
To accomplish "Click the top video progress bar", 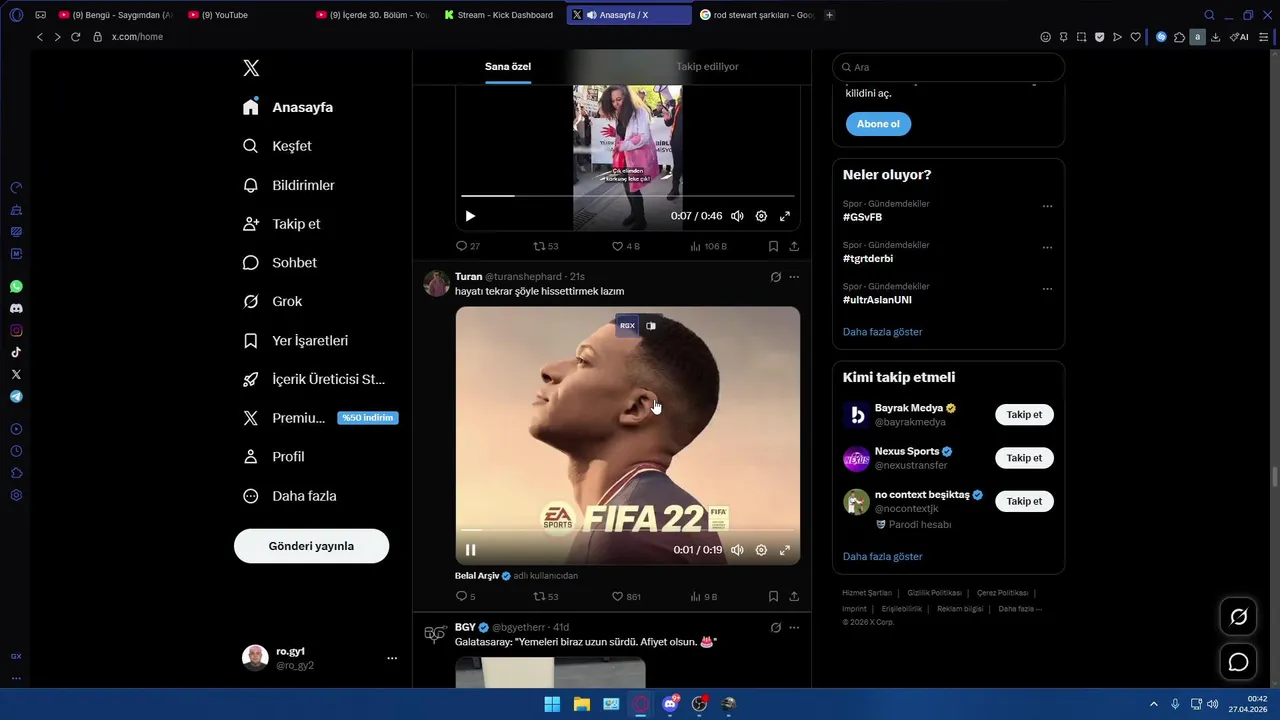I will pyautogui.click(x=627, y=196).
